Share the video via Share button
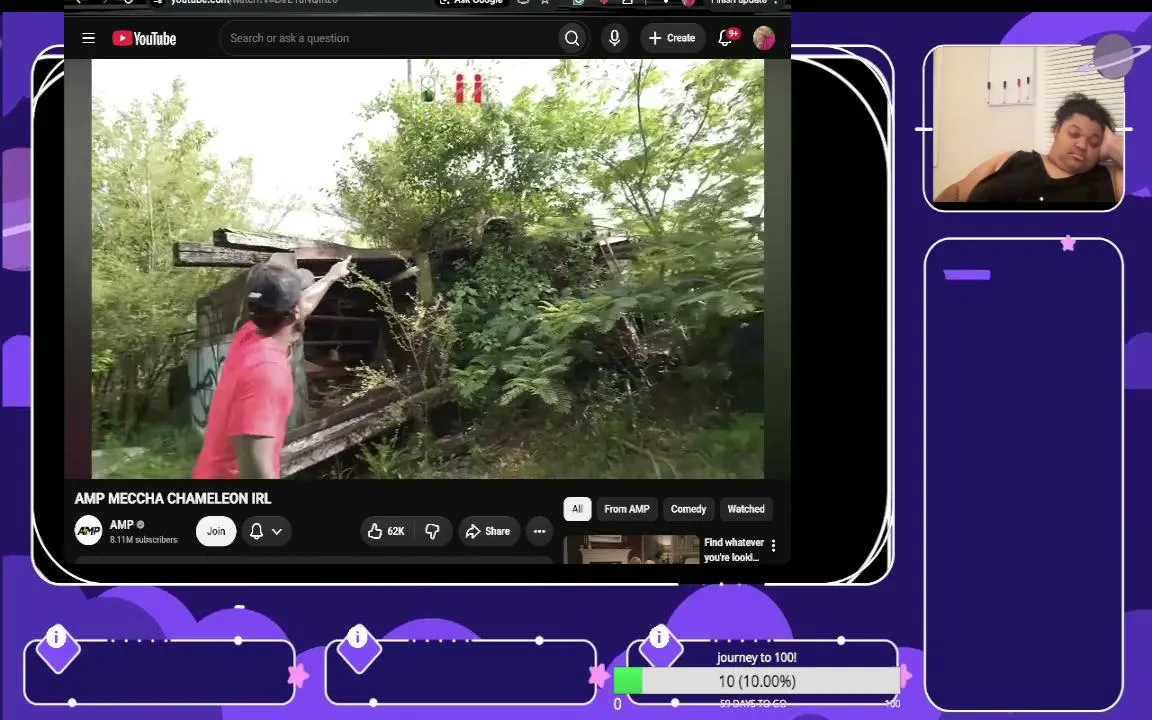1152x720 pixels. tap(489, 531)
